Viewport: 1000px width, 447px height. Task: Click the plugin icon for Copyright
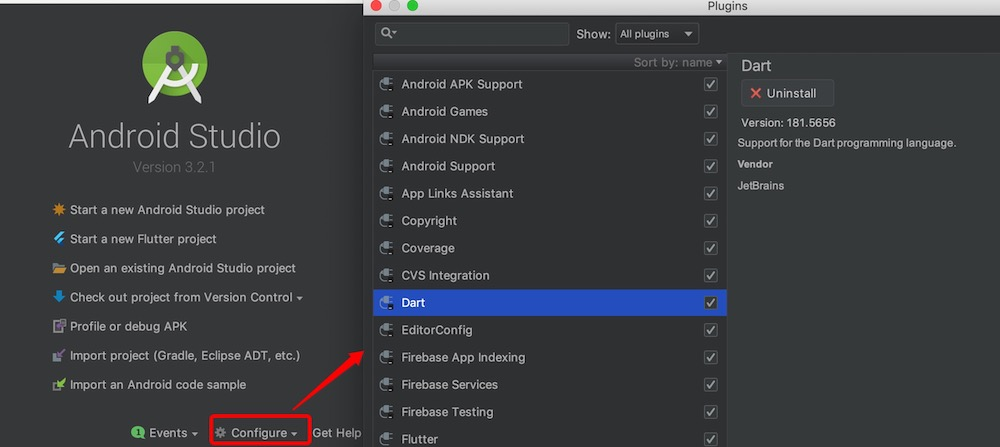[x=386, y=221]
